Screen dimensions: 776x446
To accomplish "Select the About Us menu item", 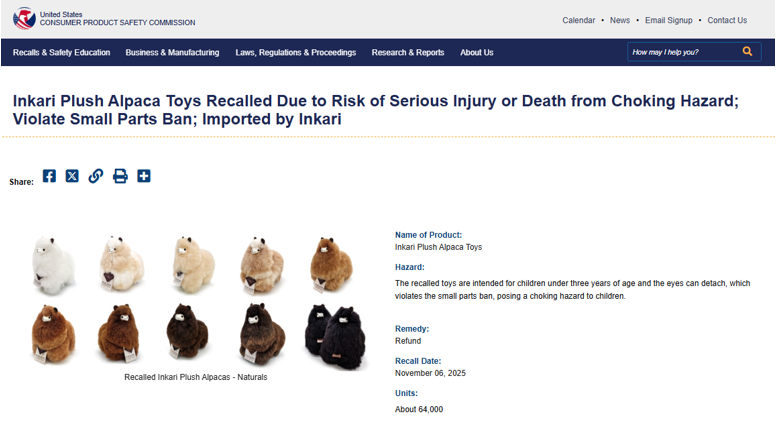I will tap(477, 53).
